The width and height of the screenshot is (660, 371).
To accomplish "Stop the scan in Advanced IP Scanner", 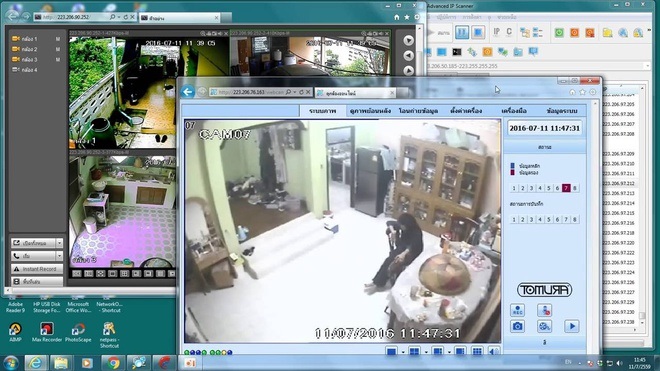I will [x=478, y=32].
